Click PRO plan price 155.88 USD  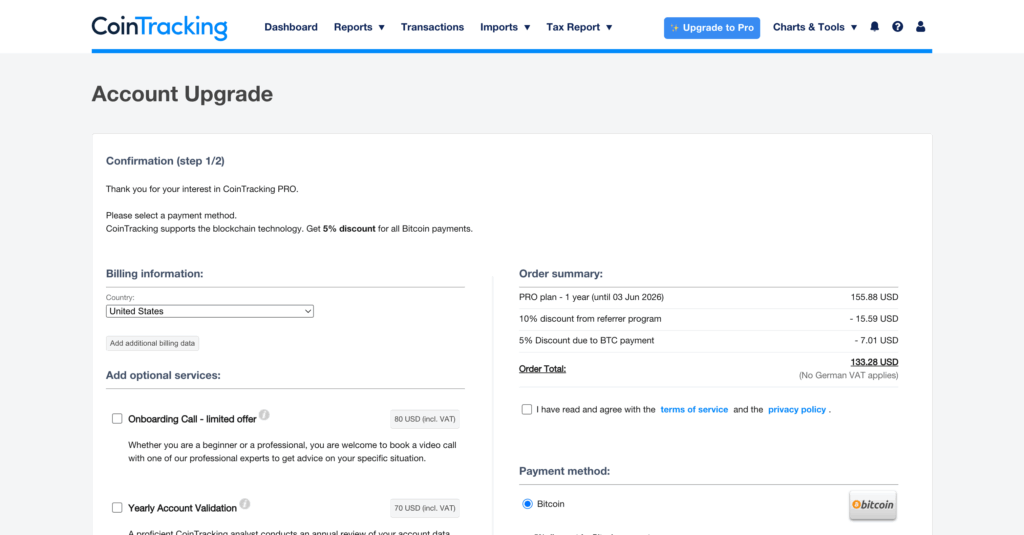(874, 297)
